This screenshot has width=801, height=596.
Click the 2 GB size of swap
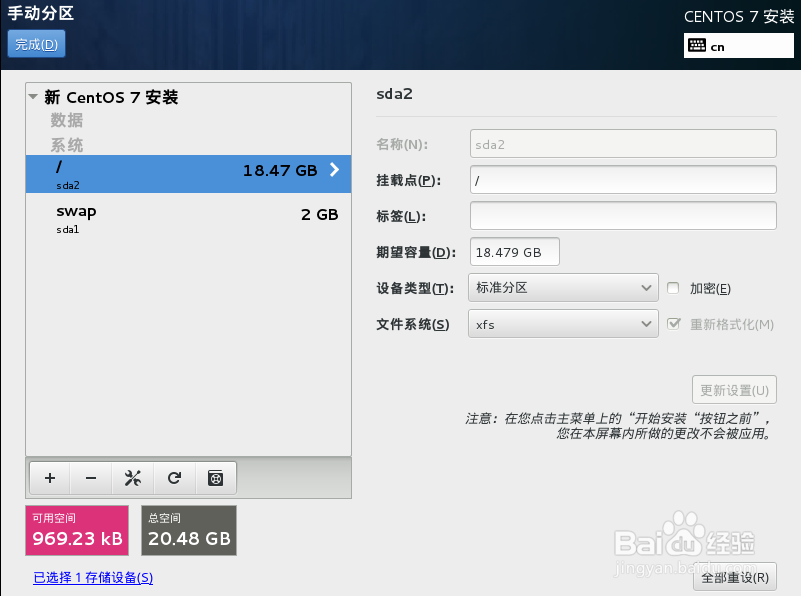tap(319, 214)
